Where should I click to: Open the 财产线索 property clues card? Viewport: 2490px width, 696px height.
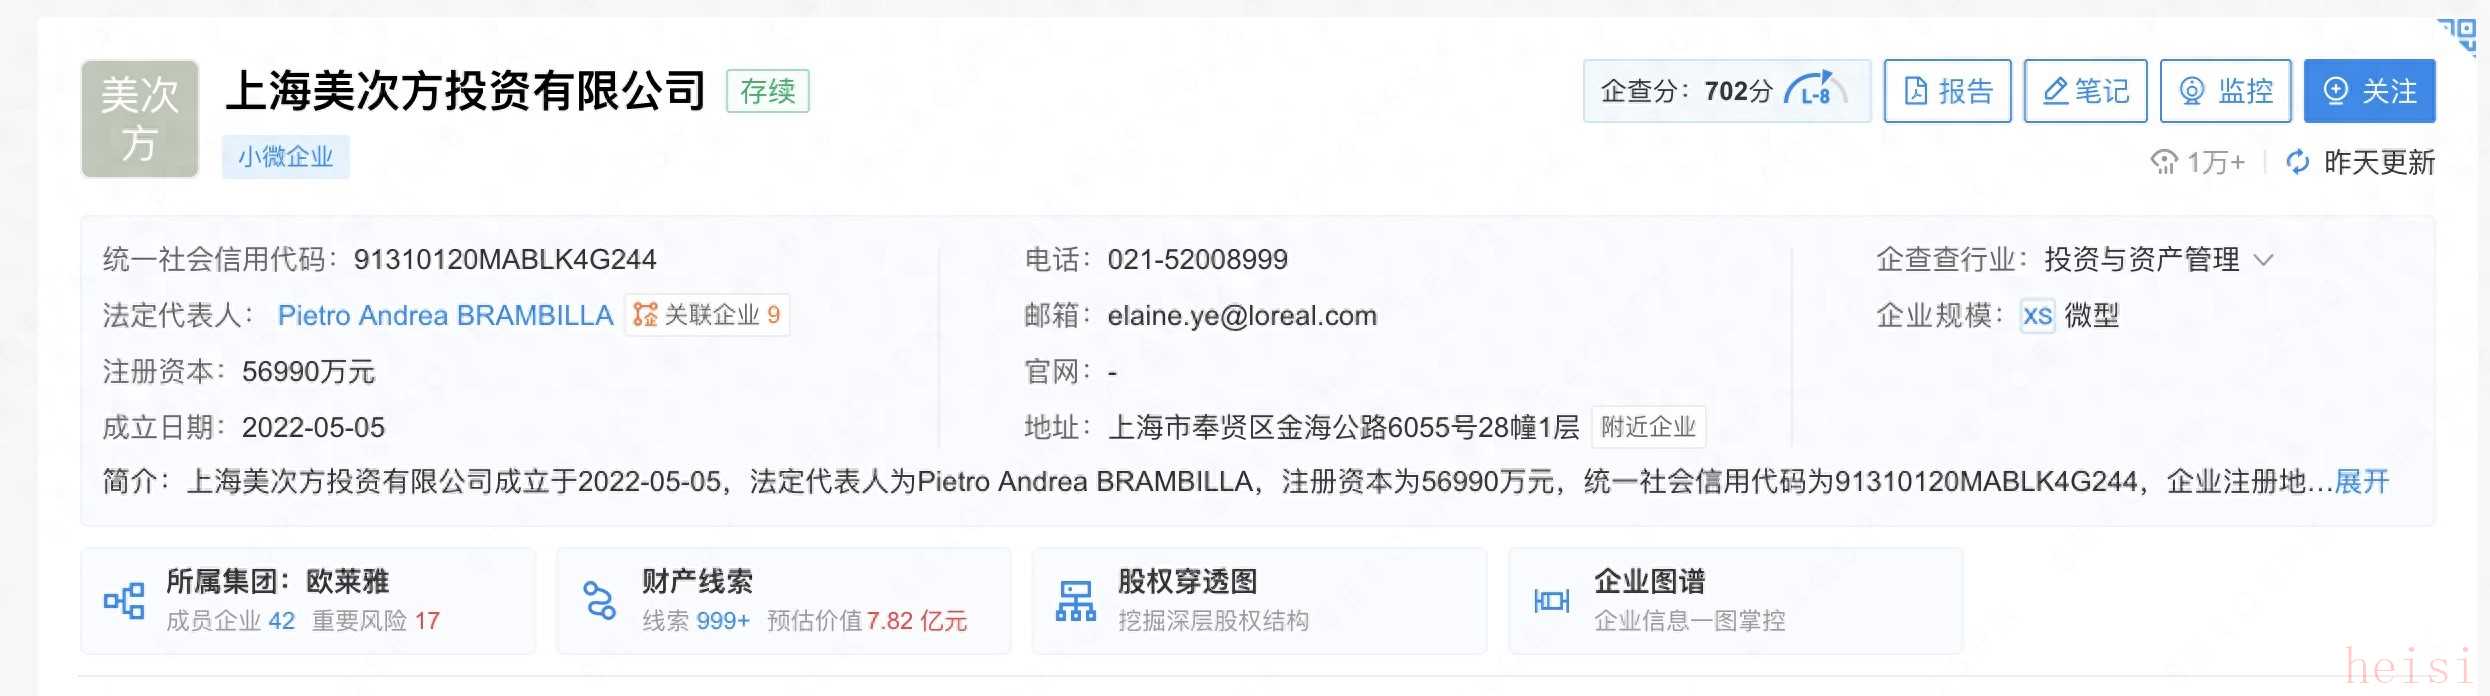click(x=783, y=601)
